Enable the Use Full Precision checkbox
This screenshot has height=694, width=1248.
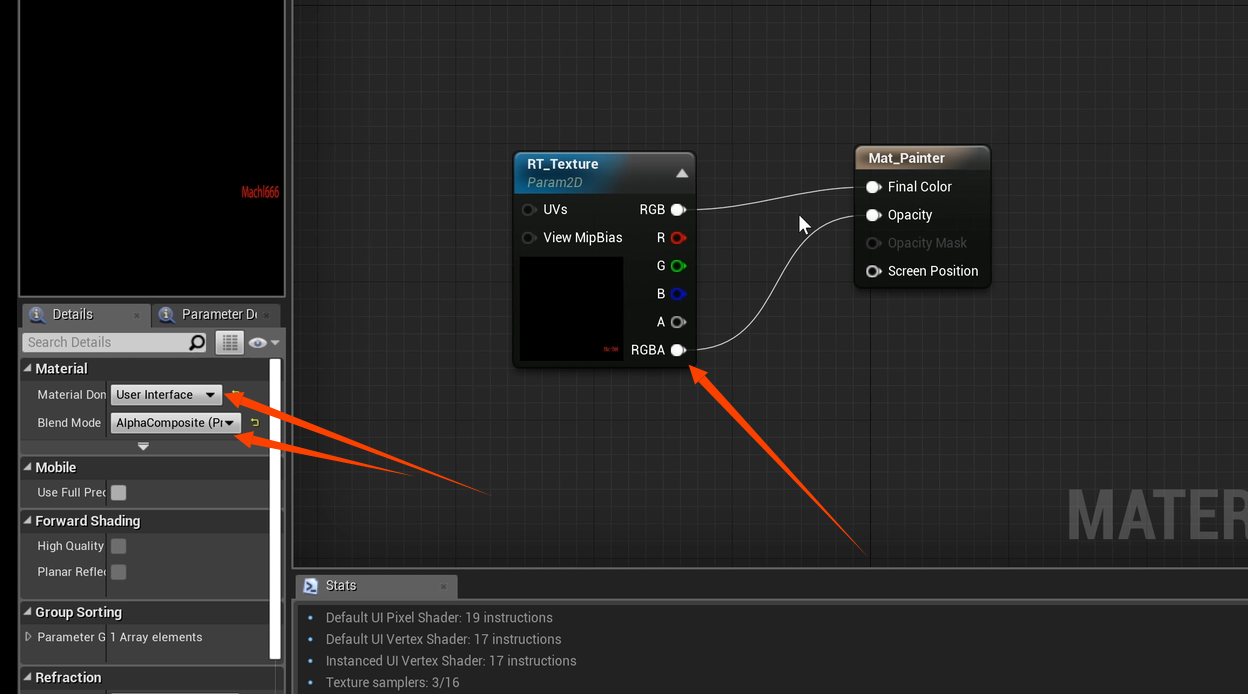coord(117,492)
